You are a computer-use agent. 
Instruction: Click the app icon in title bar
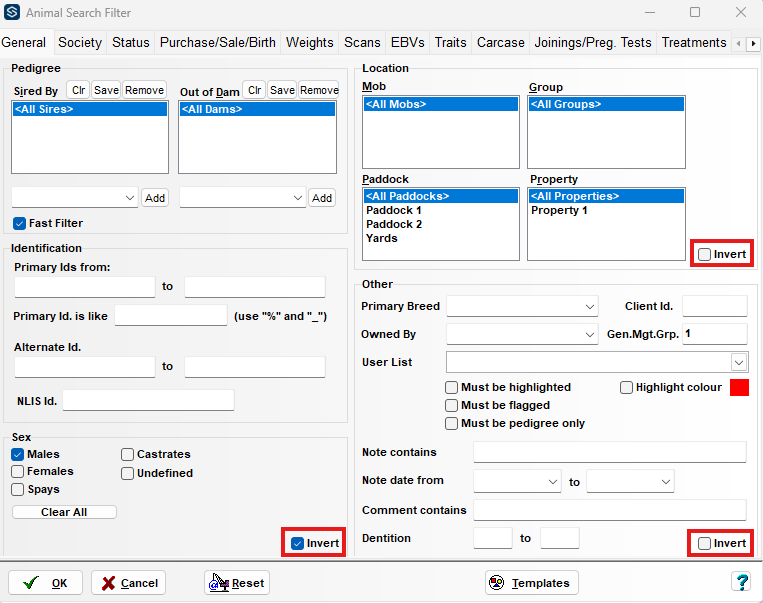tap(12, 13)
